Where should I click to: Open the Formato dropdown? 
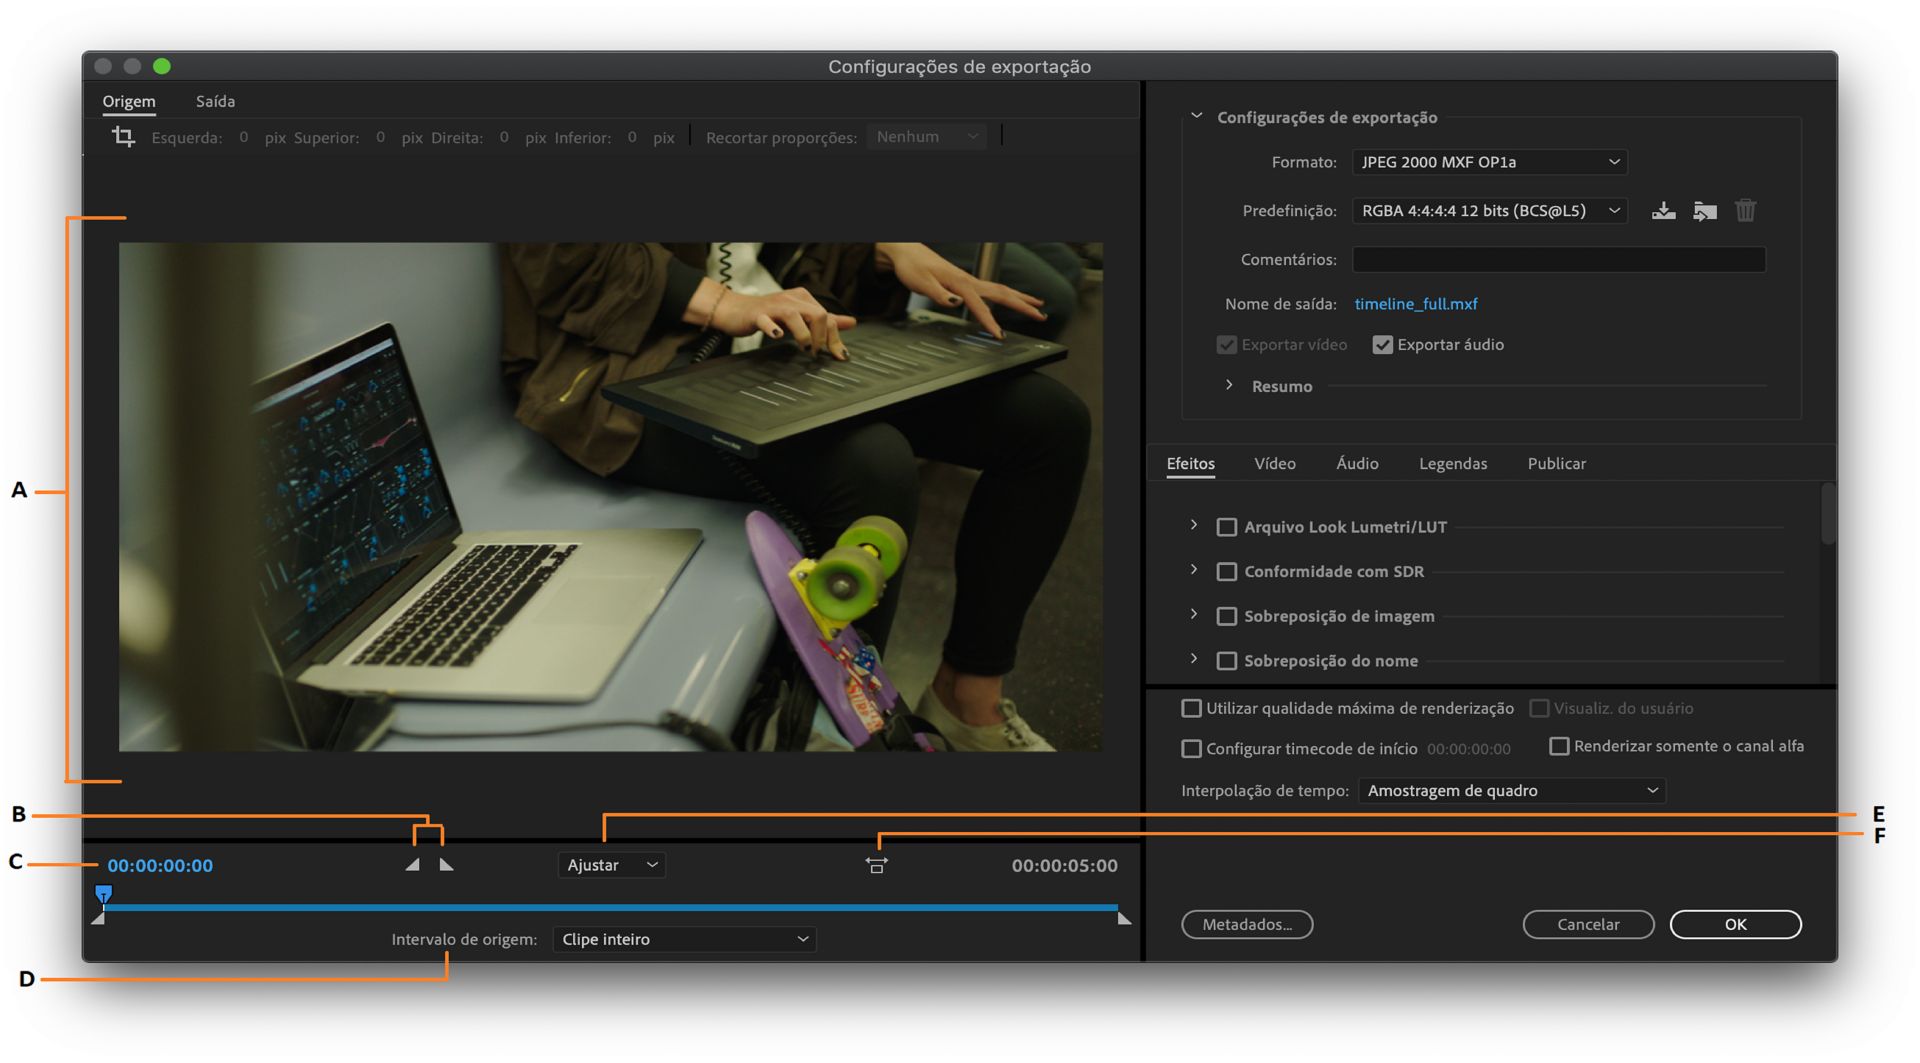coord(1489,162)
